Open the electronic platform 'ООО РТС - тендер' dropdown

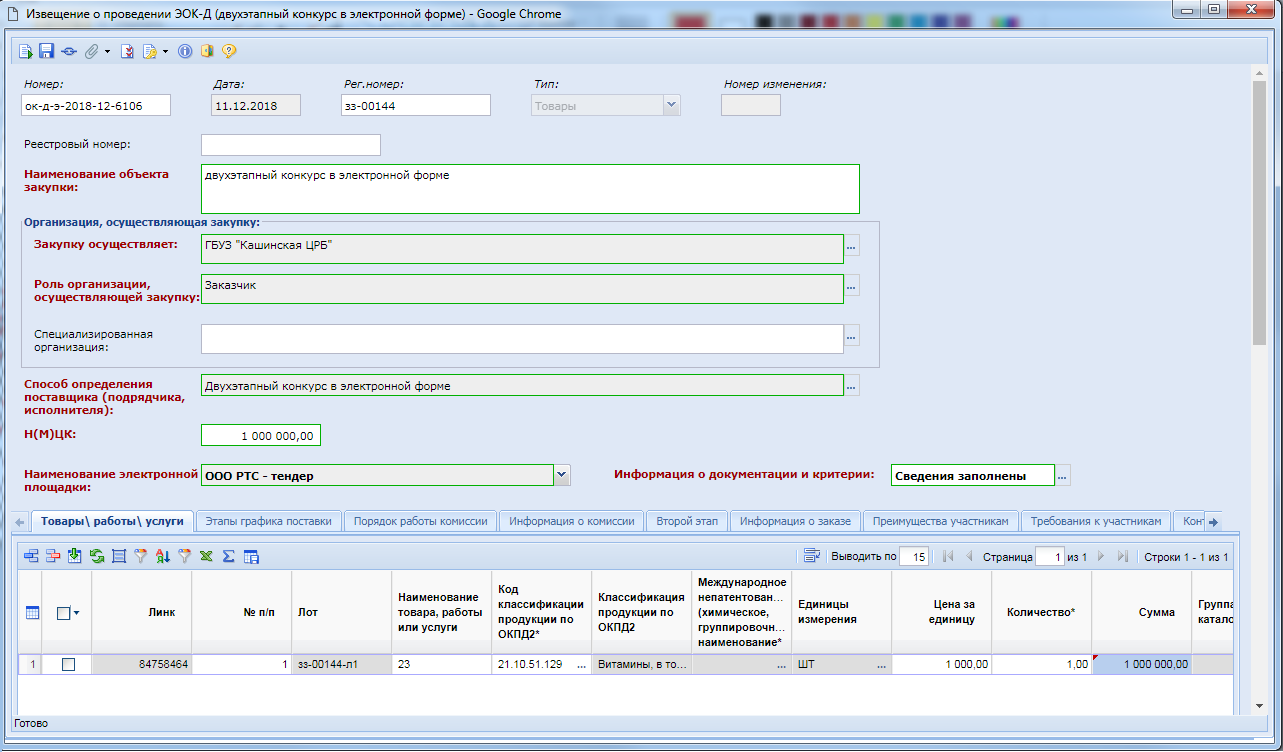[562, 475]
